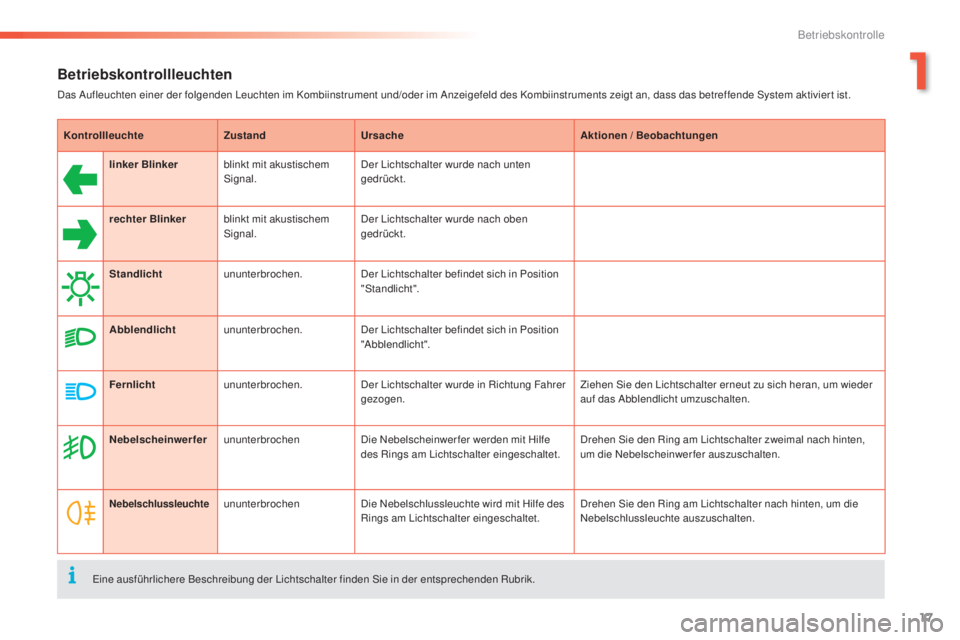This screenshot has height=640, width=960.
Task: Click 'Die Nebelscheinwerfer werden mit Hilfe…' cause text
Action: click(460, 446)
